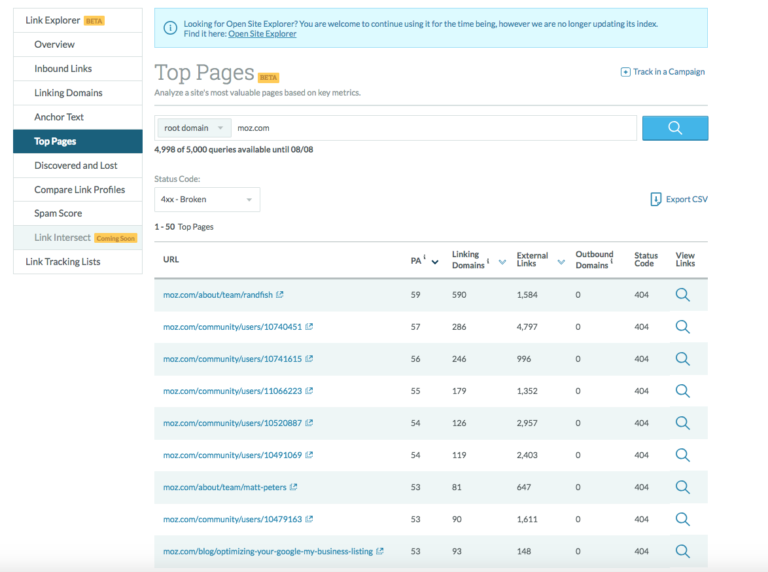Click External Links value 4,797

527,327
